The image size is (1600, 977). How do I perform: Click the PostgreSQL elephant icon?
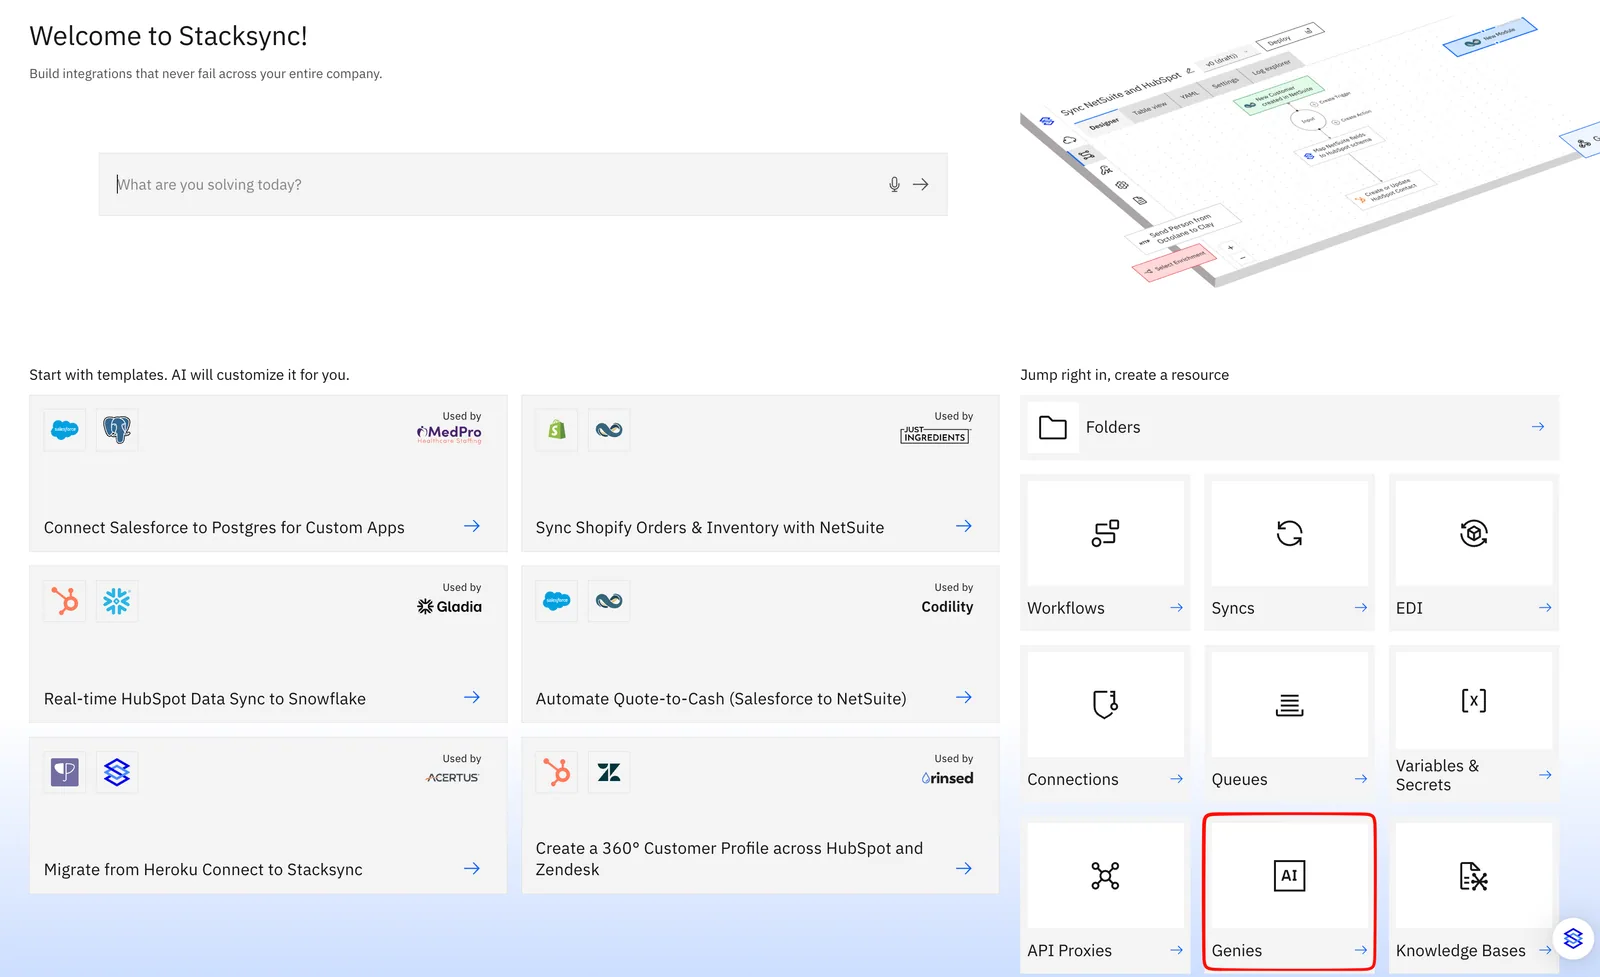tap(117, 430)
